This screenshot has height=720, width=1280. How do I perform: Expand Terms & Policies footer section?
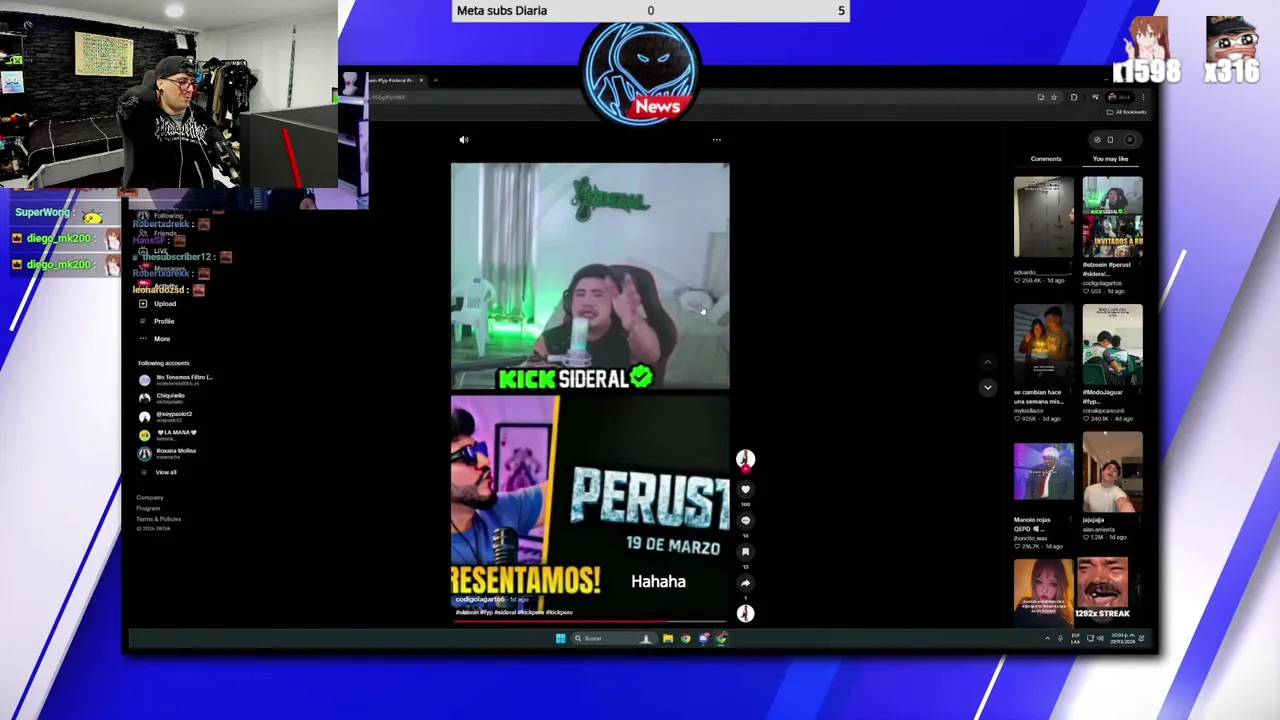(159, 519)
